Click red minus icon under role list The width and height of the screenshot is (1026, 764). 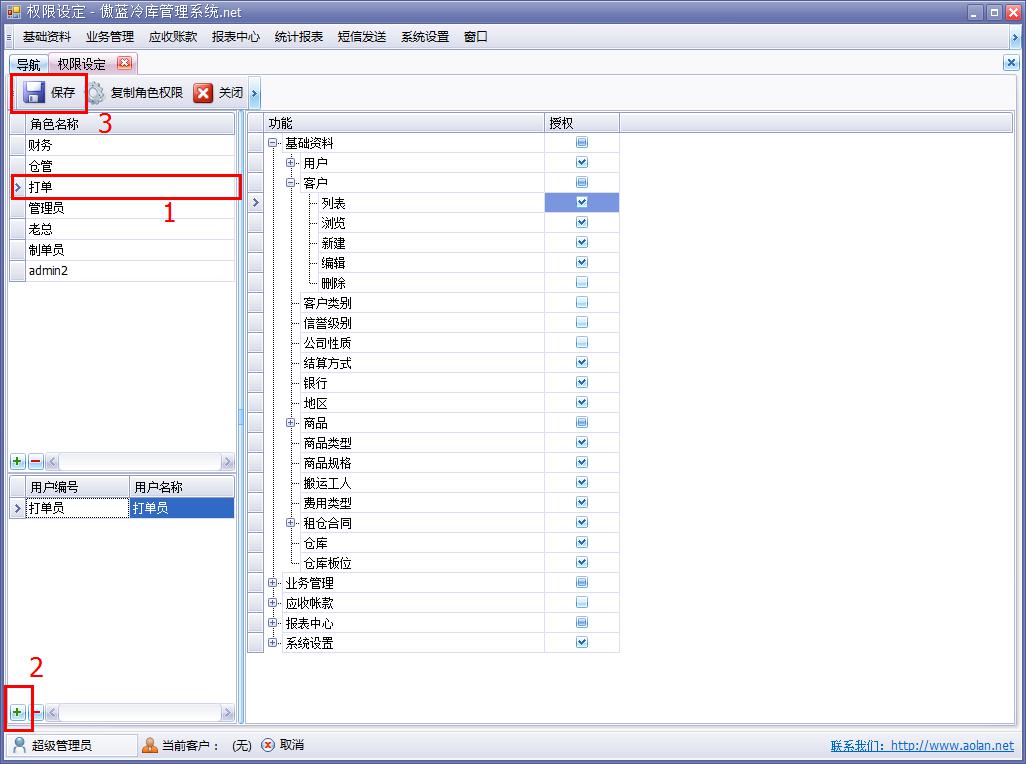pos(36,462)
